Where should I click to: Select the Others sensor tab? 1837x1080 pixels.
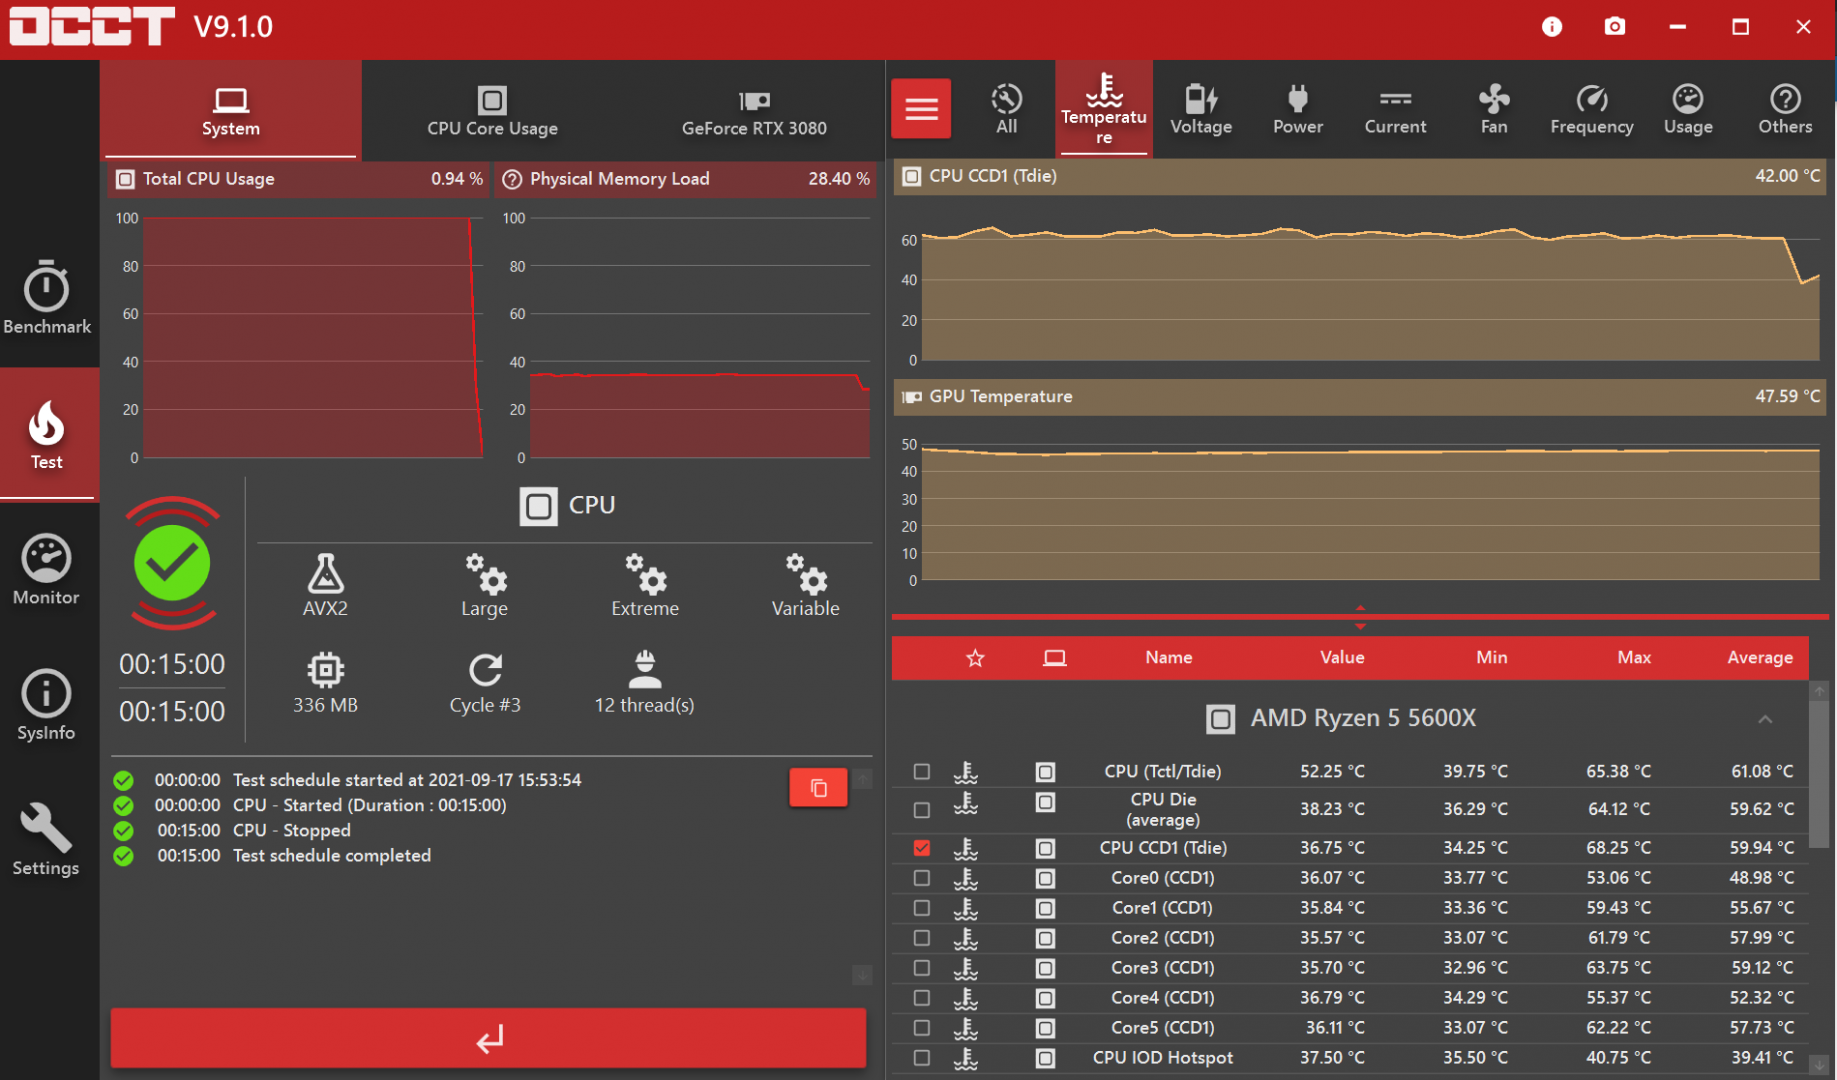(x=1785, y=109)
